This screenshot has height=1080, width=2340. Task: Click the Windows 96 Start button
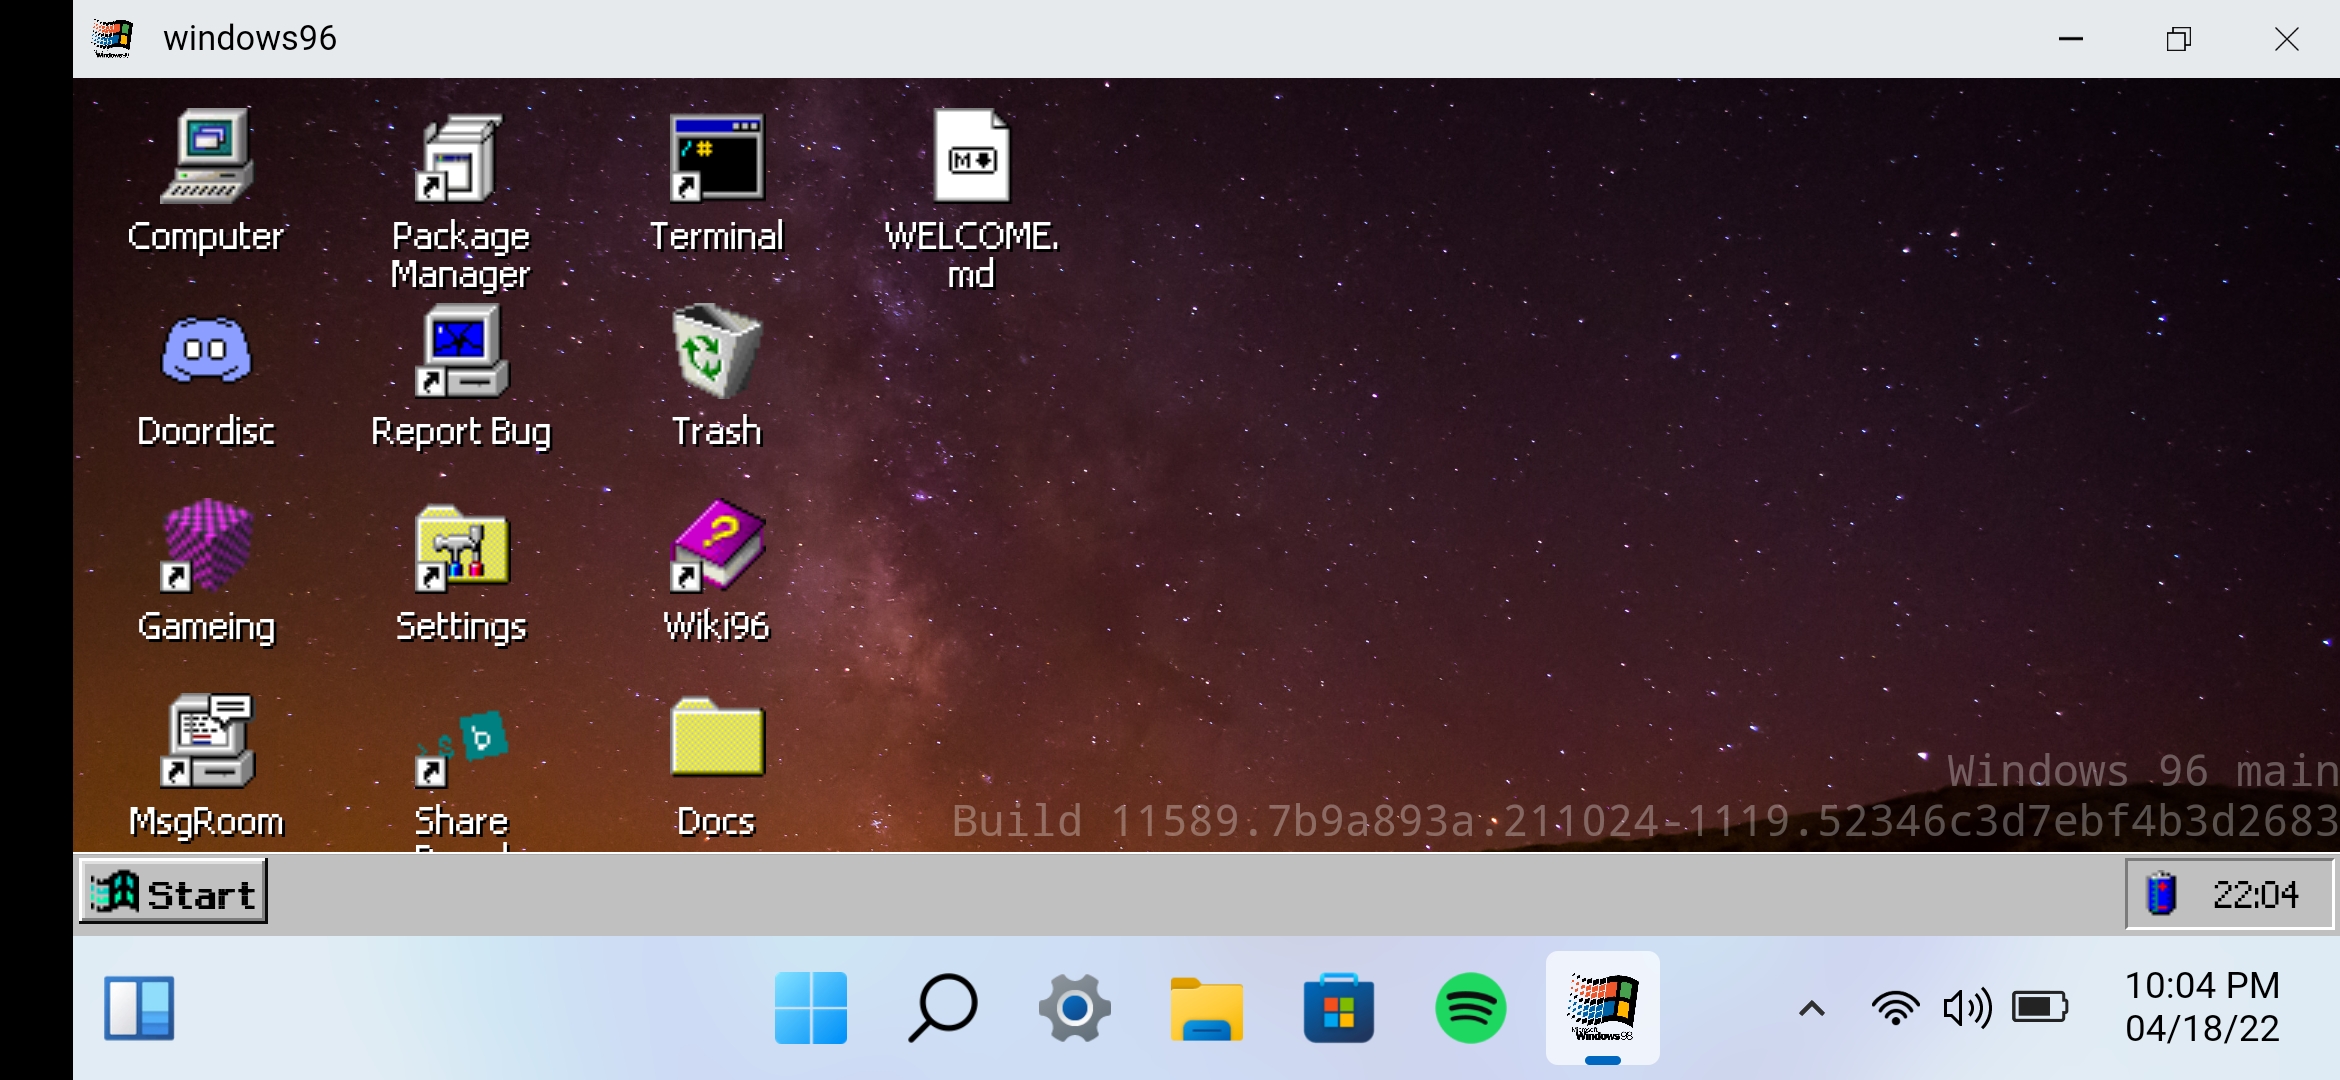pos(173,892)
